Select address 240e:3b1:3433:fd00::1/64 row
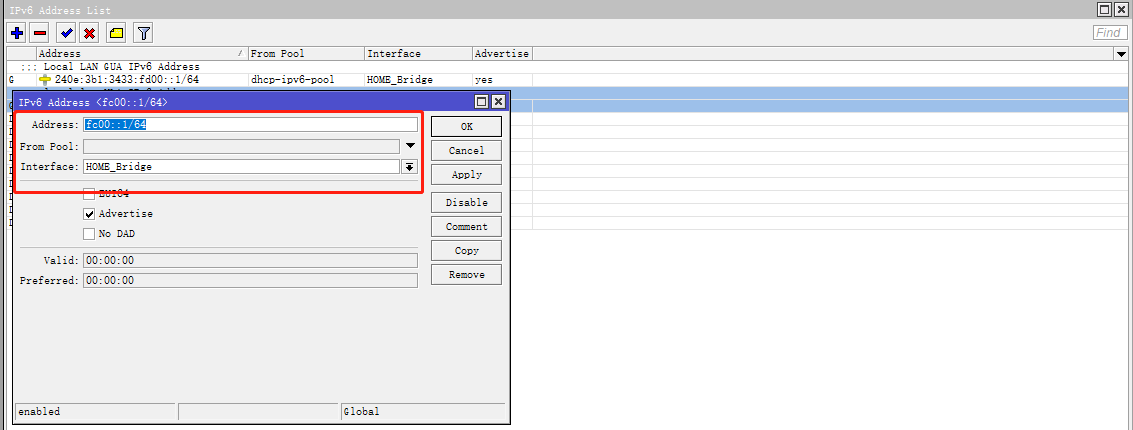The width and height of the screenshot is (1133, 430). pyautogui.click(x=568, y=79)
